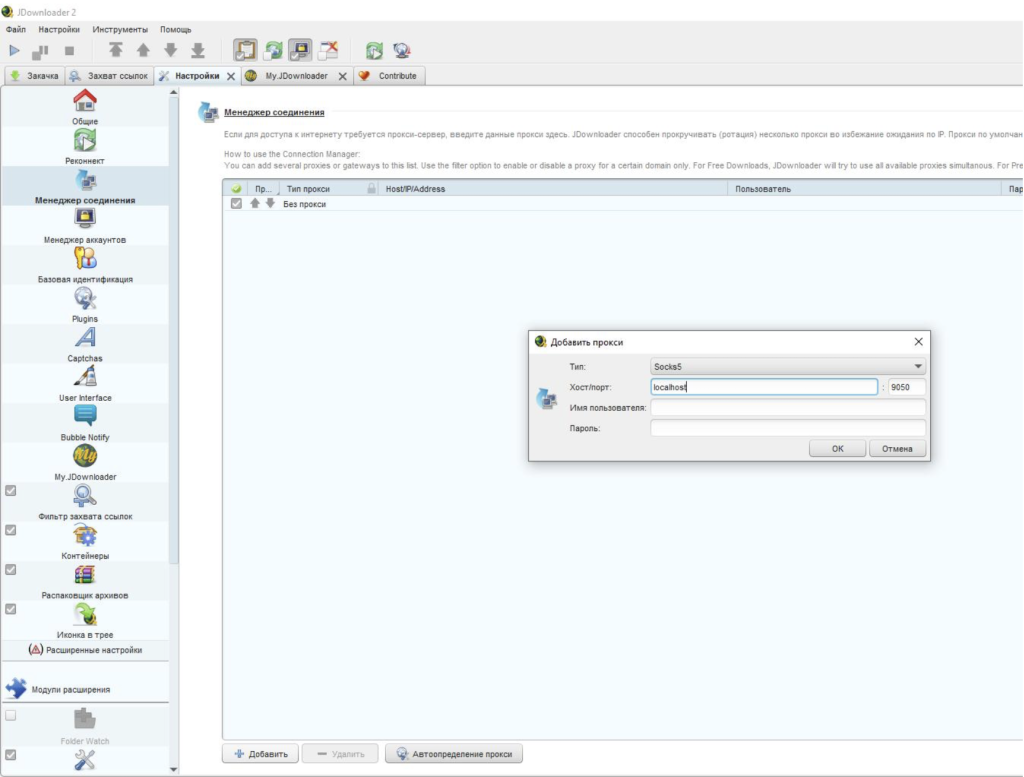The image size is (1024, 777).
Task: Open Folder Watch extension settings
Action: [x=85, y=727]
